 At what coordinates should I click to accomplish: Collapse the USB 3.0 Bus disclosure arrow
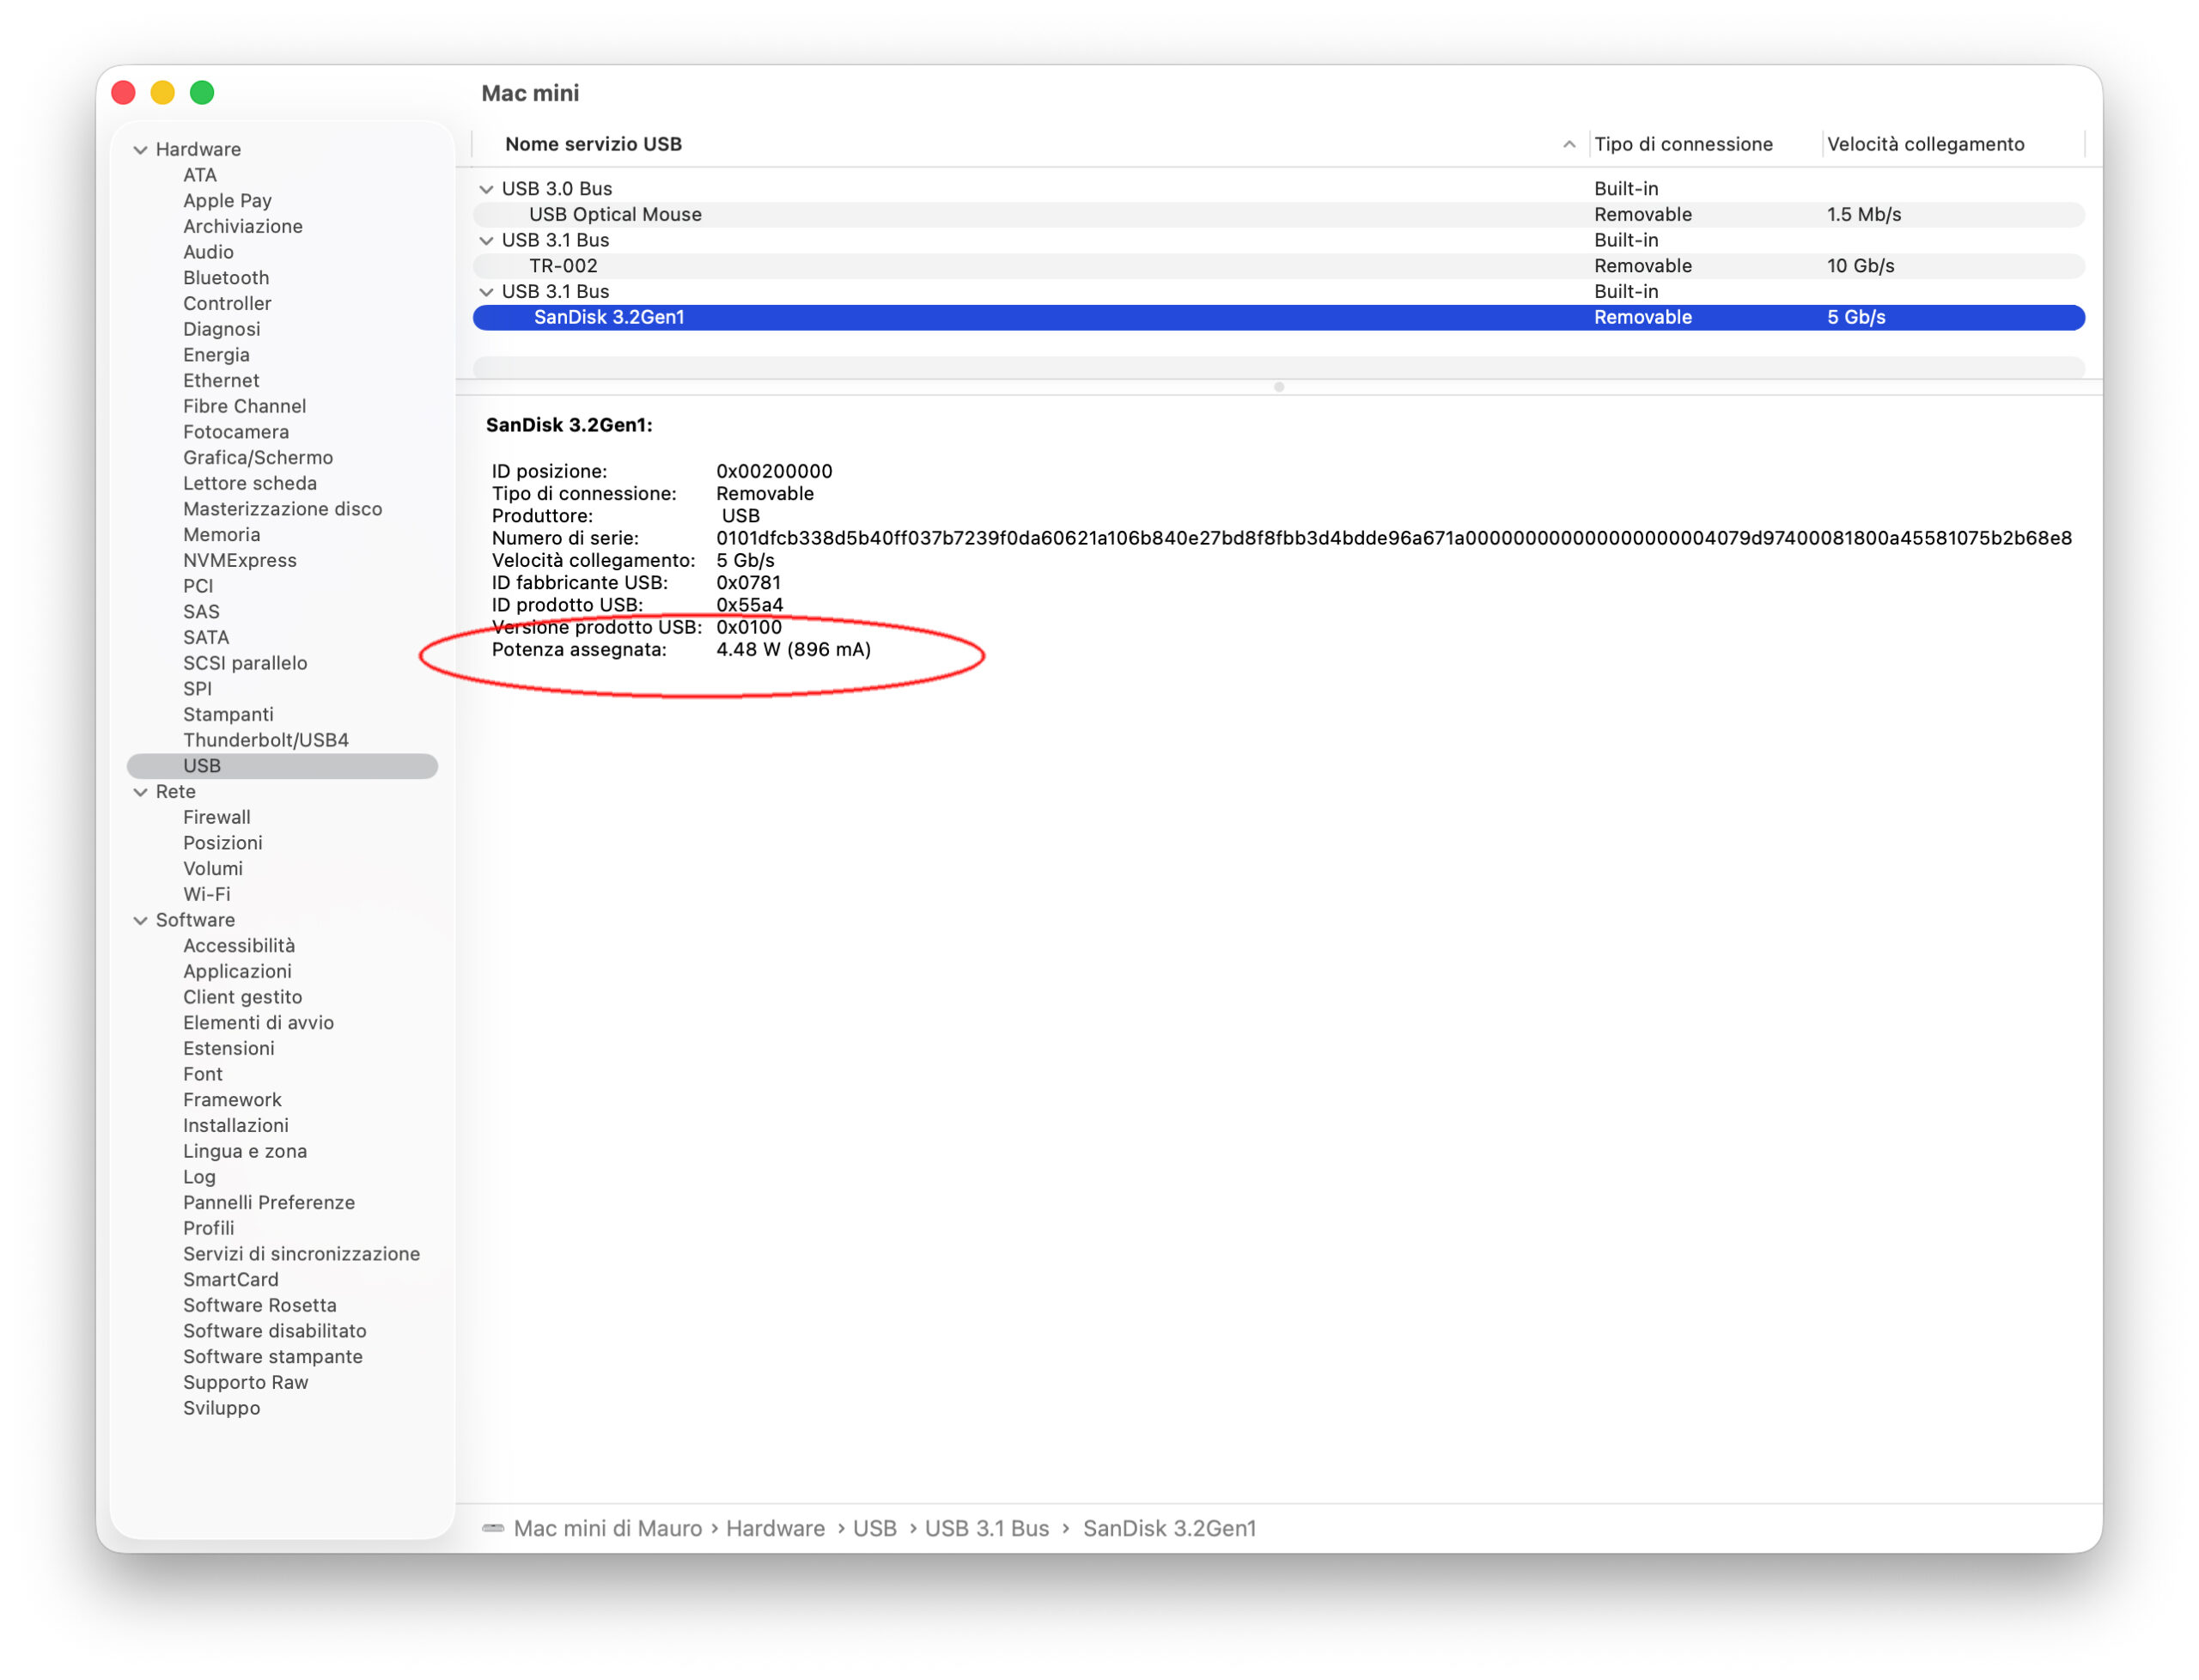[x=487, y=189]
